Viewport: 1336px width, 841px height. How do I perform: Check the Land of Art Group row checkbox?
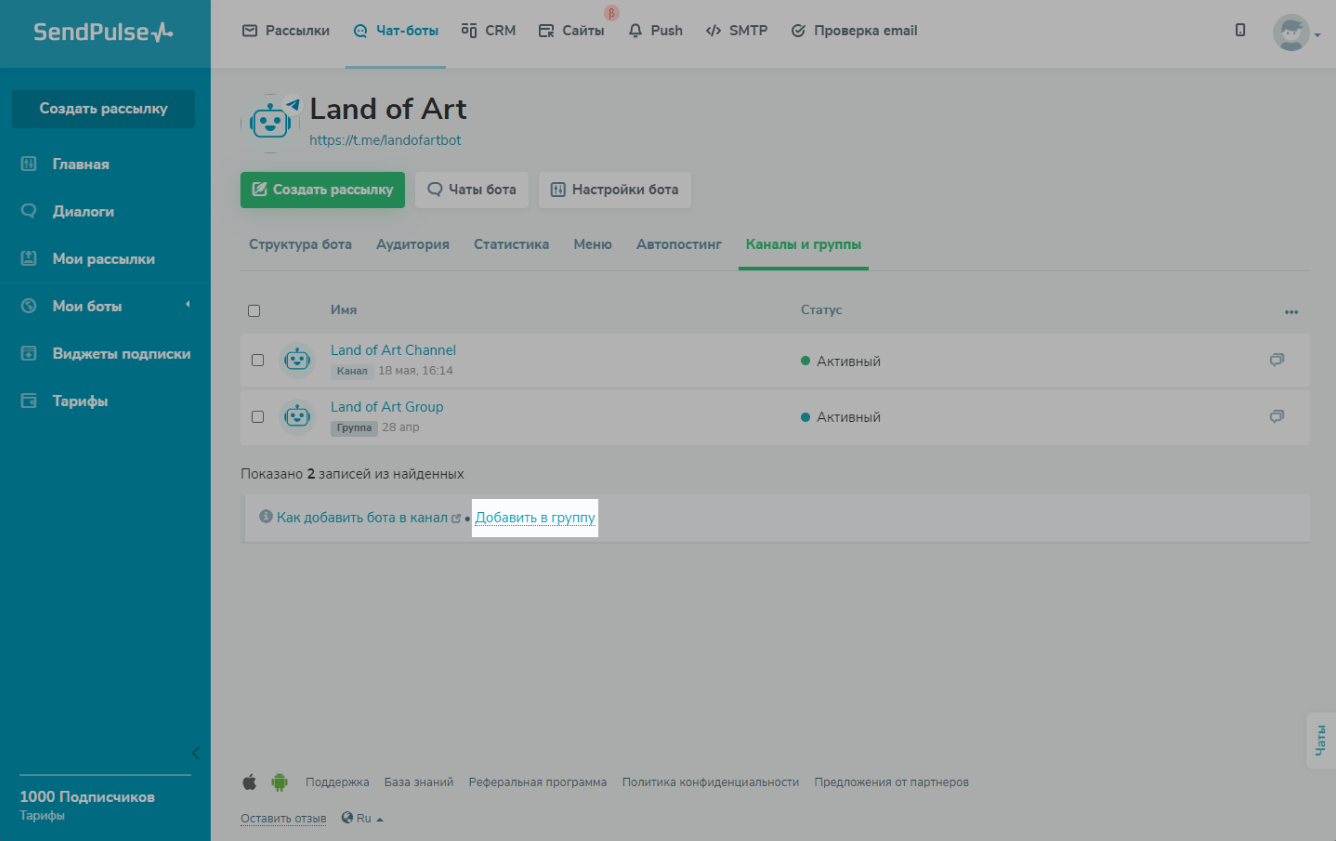pos(258,416)
